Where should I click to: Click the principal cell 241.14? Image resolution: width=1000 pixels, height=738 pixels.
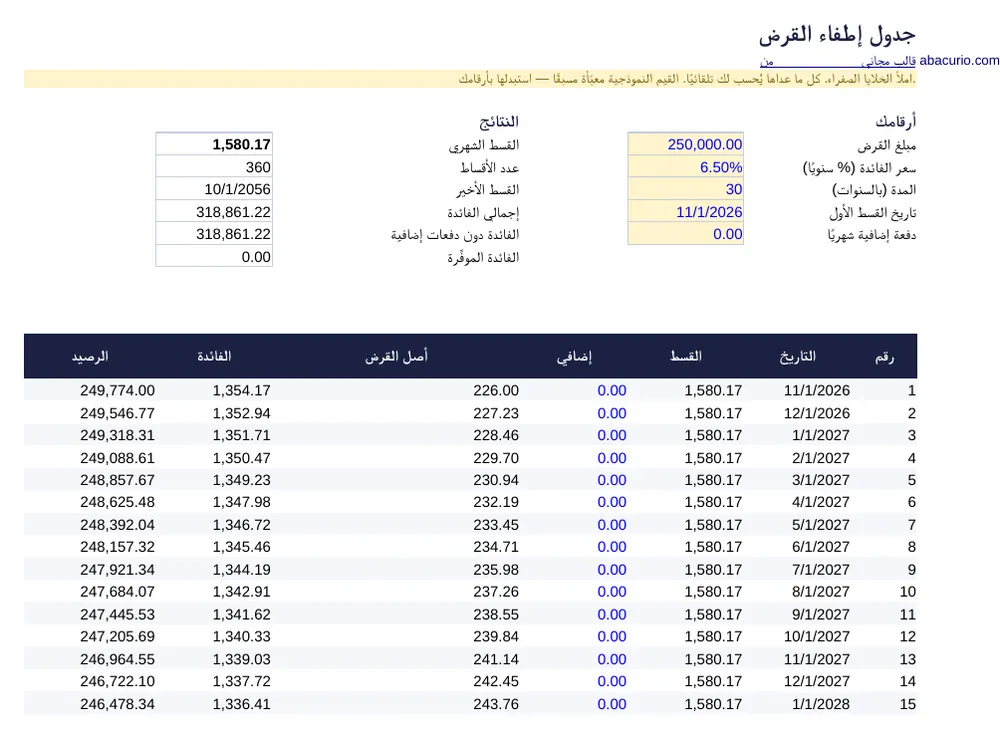click(496, 659)
